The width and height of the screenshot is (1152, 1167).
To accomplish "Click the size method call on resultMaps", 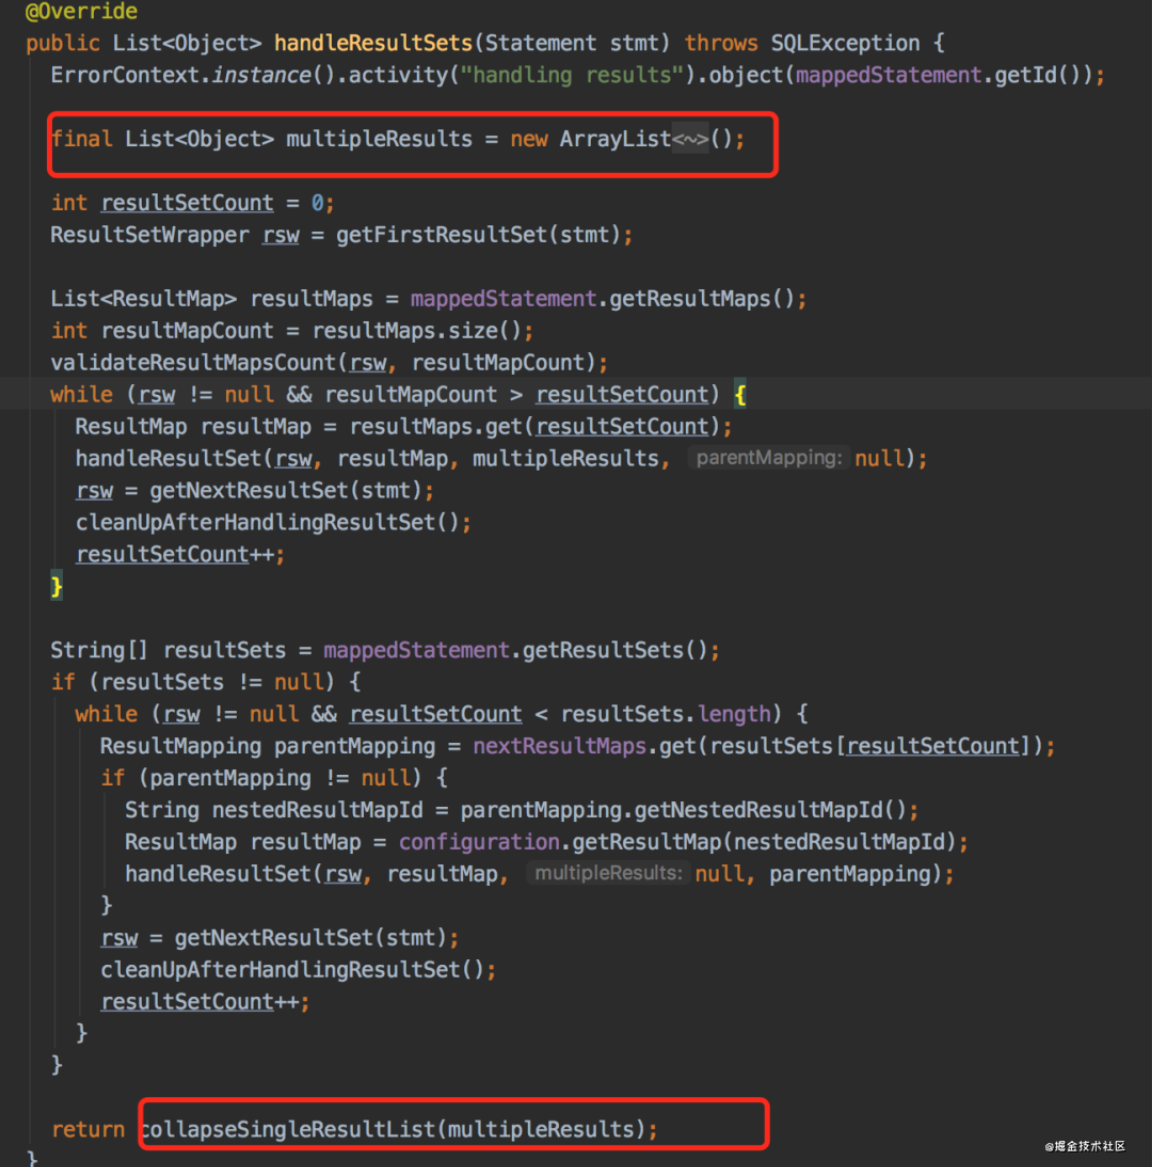I will (473, 331).
